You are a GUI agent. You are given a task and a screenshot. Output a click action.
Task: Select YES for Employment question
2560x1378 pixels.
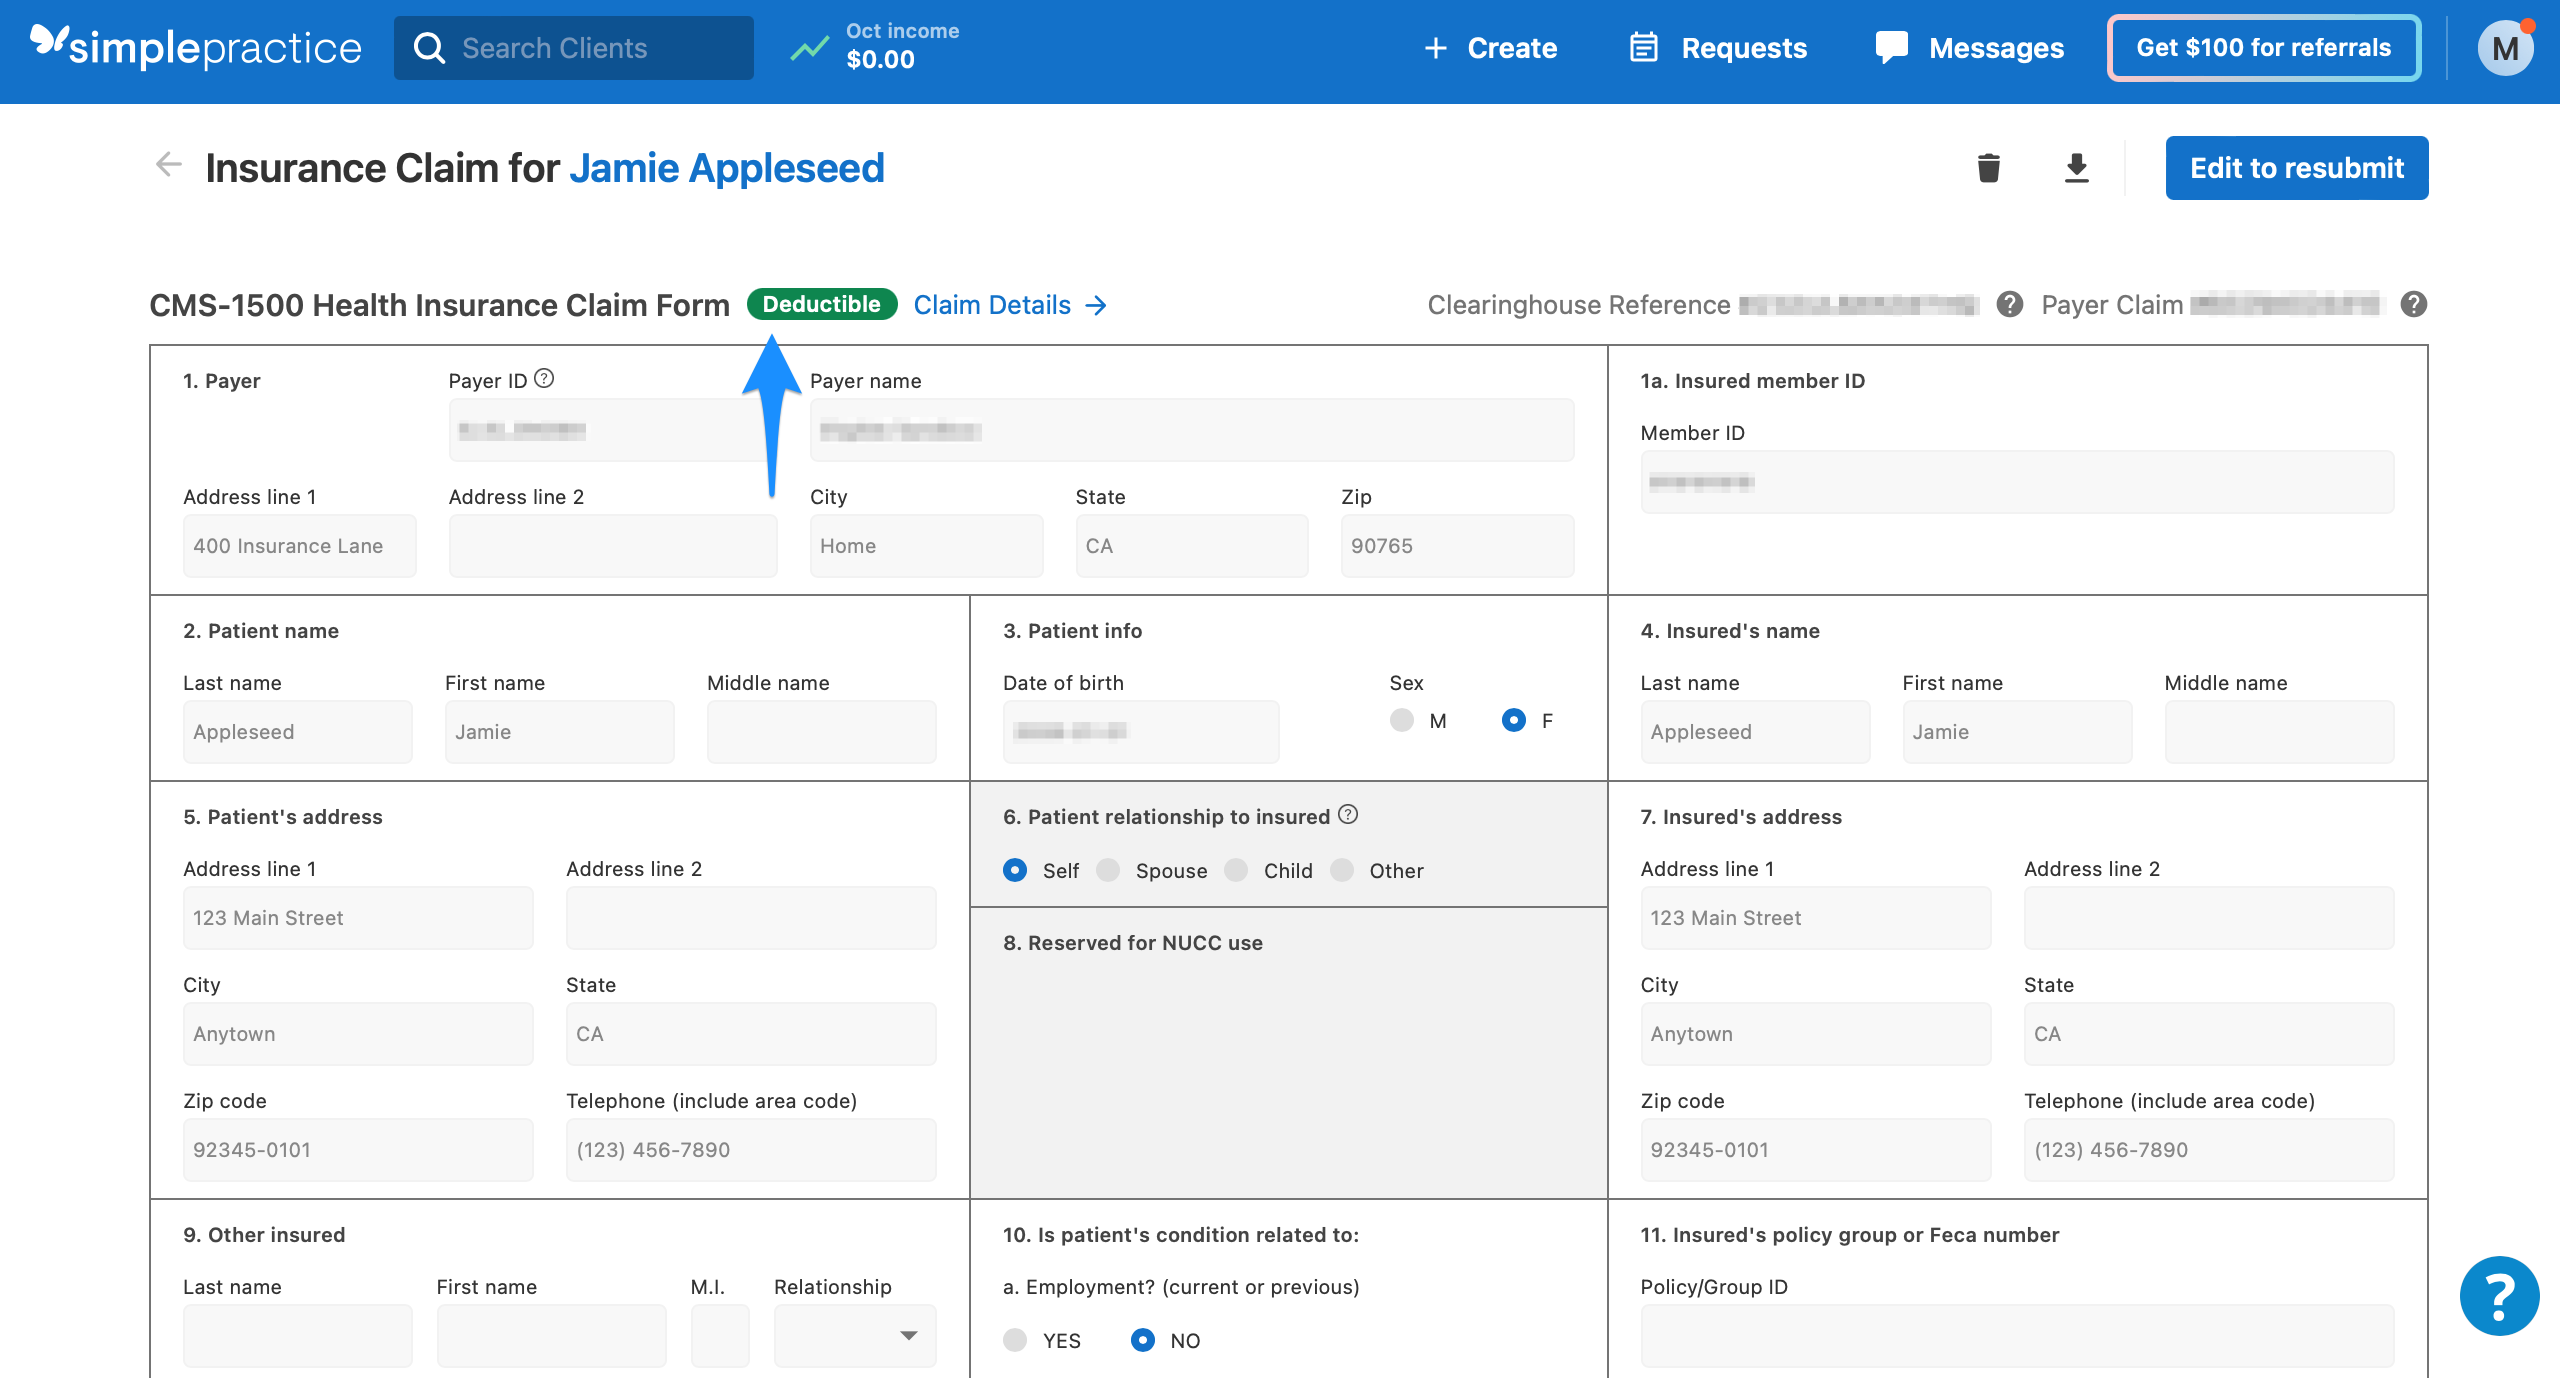1015,1340
